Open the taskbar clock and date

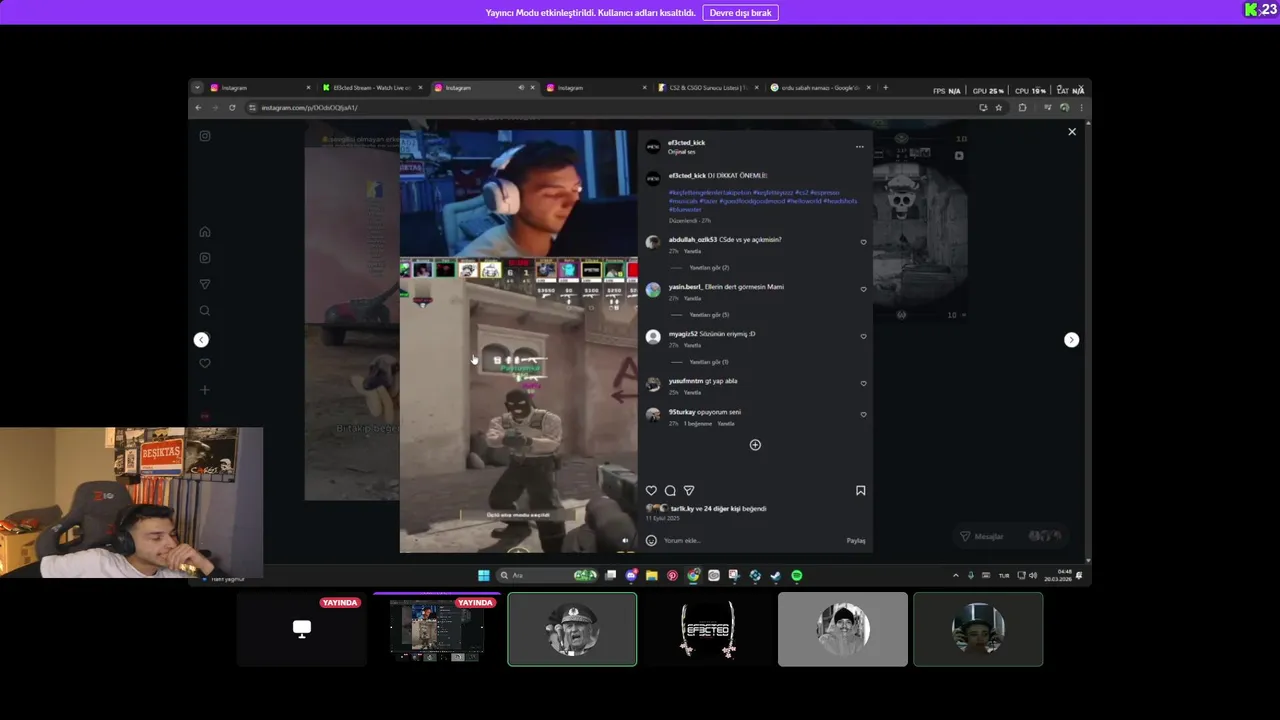[x=1058, y=576]
